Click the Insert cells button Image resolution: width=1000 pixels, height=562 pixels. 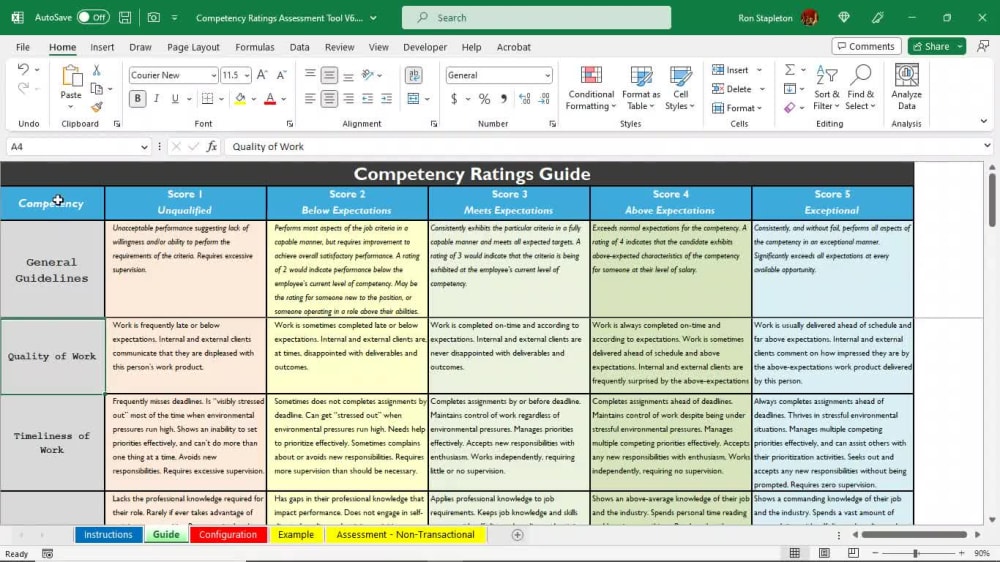click(x=731, y=70)
